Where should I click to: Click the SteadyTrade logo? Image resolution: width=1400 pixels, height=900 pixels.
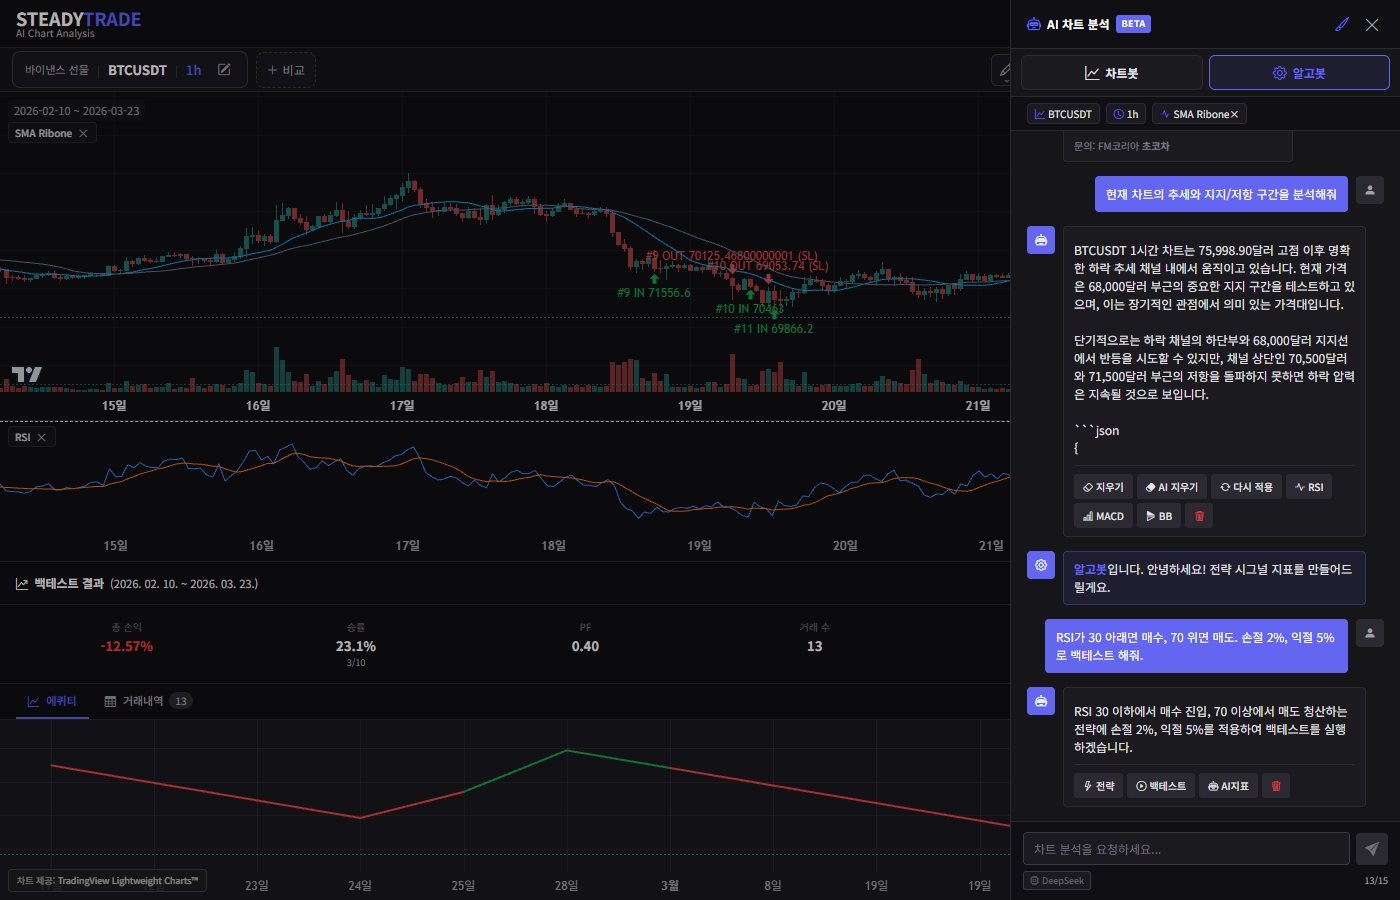(78, 24)
